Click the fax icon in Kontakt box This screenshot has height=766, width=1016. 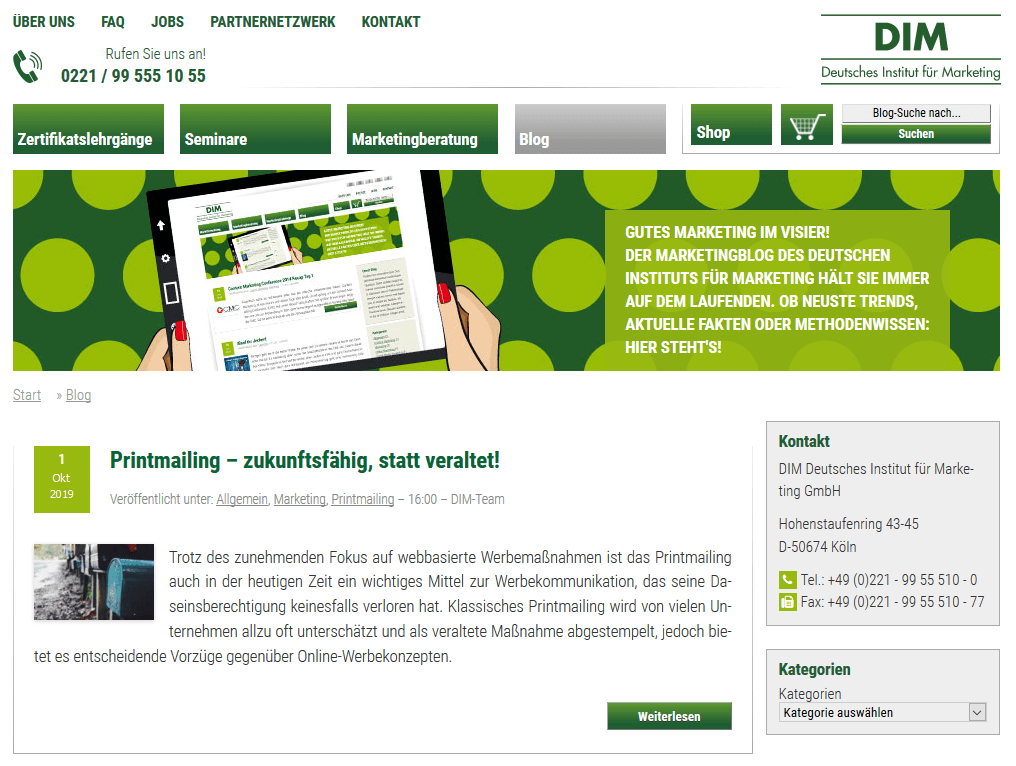point(787,602)
